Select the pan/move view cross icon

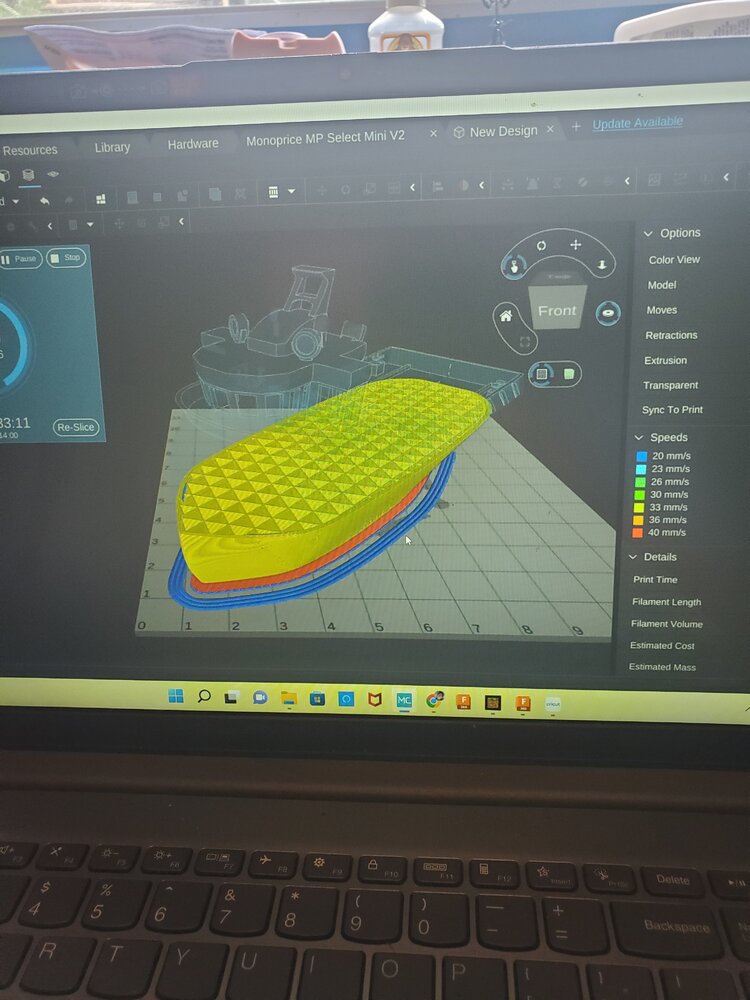[x=576, y=245]
